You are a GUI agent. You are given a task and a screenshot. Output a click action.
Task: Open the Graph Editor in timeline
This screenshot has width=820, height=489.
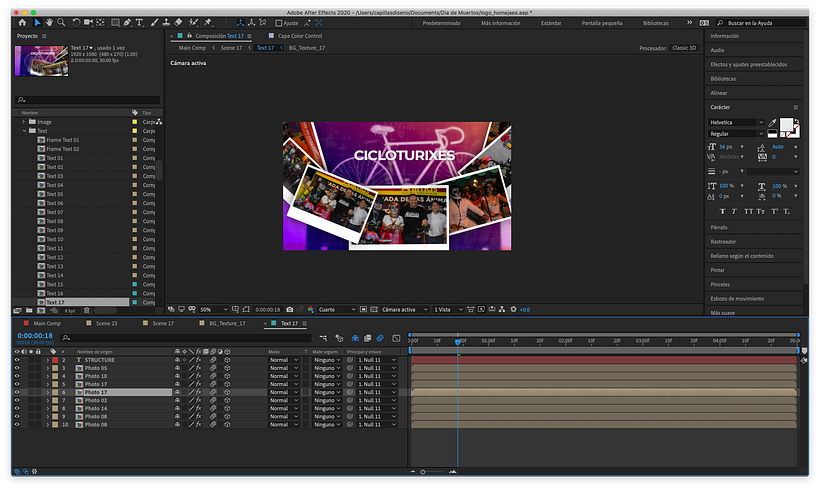(x=396, y=338)
